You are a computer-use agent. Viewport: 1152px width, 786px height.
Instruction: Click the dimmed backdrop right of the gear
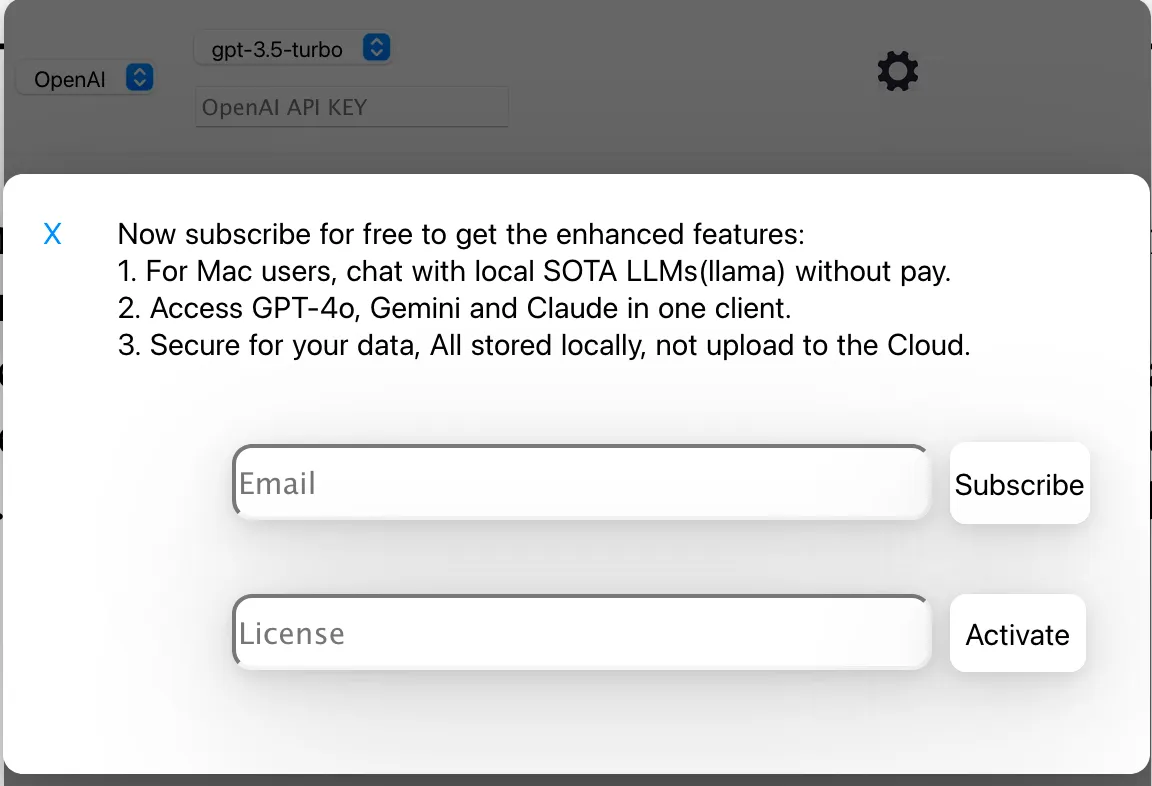(x=1030, y=80)
